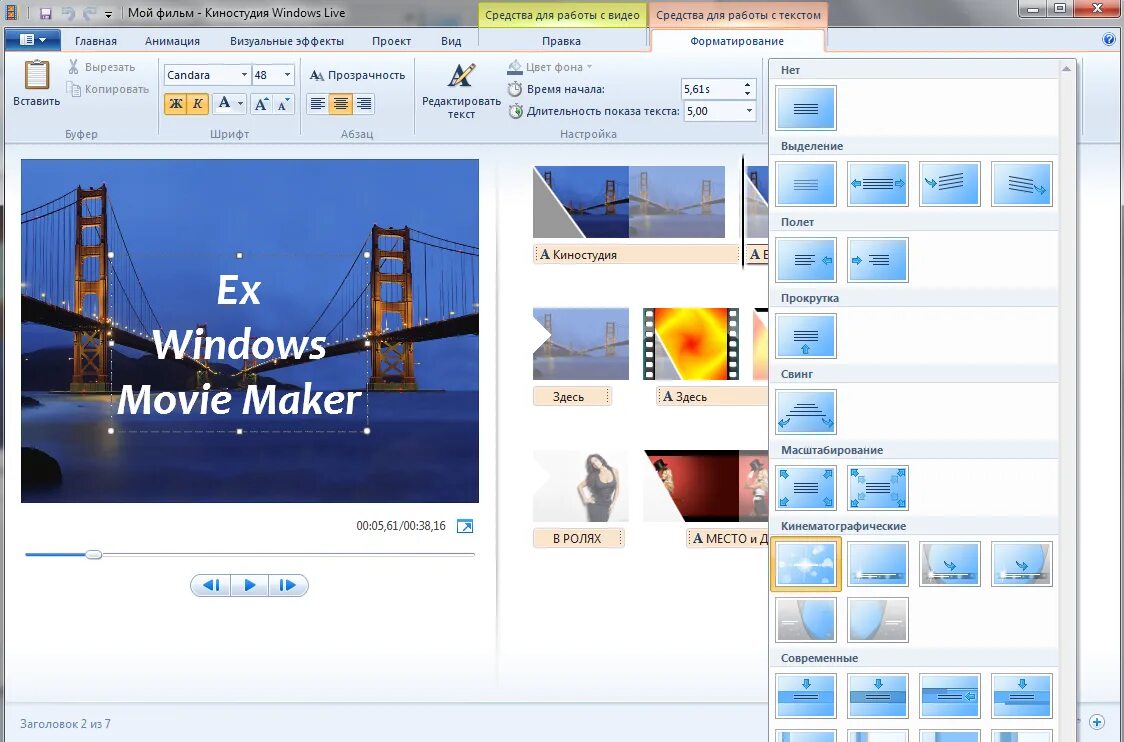Apply the first Масштабирование zoom effect
1124x742 pixels.
click(806, 487)
